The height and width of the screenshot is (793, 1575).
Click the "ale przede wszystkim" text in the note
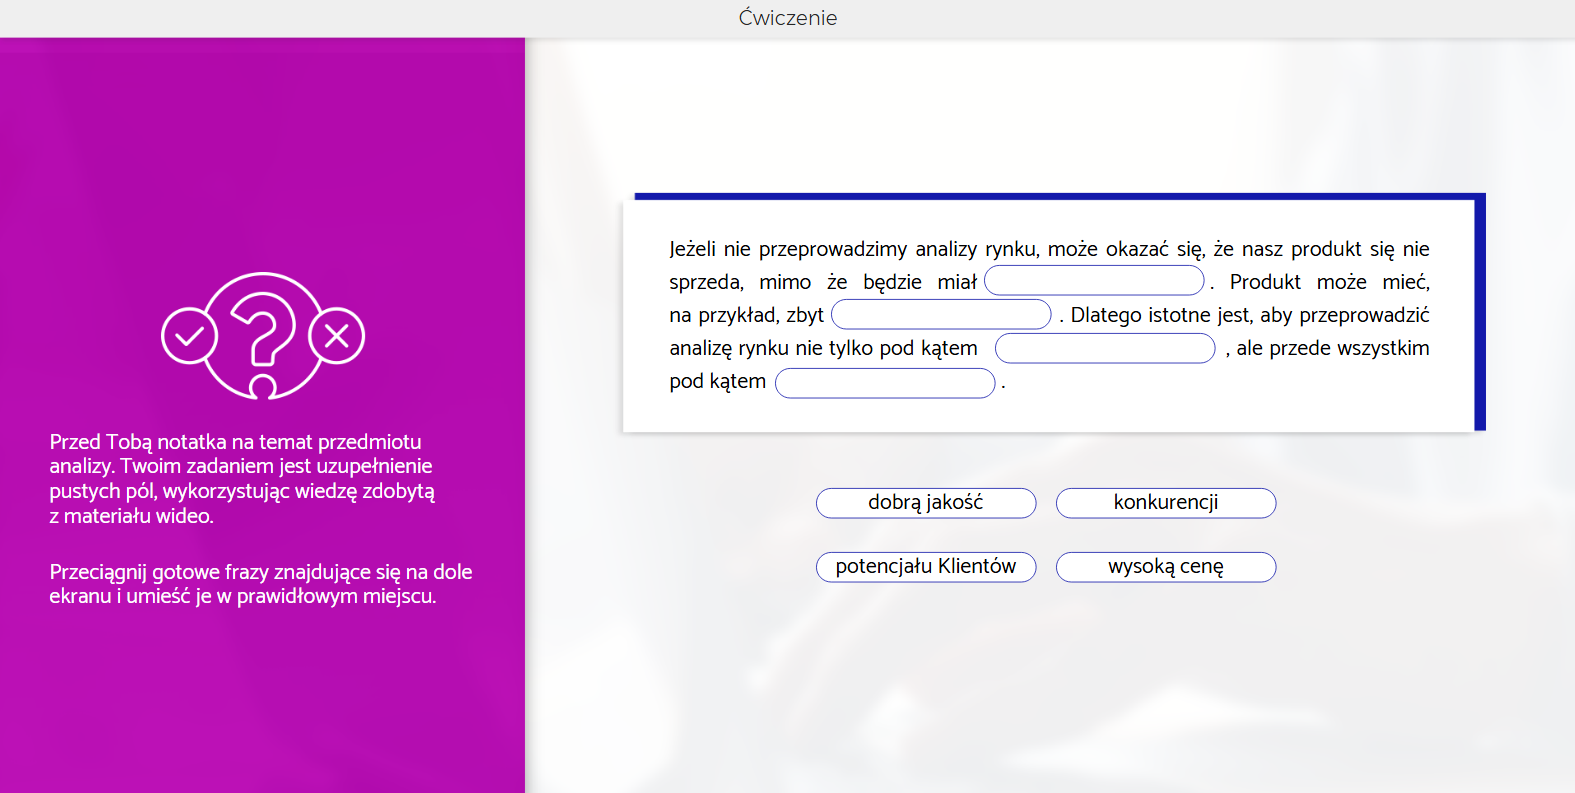(1332, 348)
